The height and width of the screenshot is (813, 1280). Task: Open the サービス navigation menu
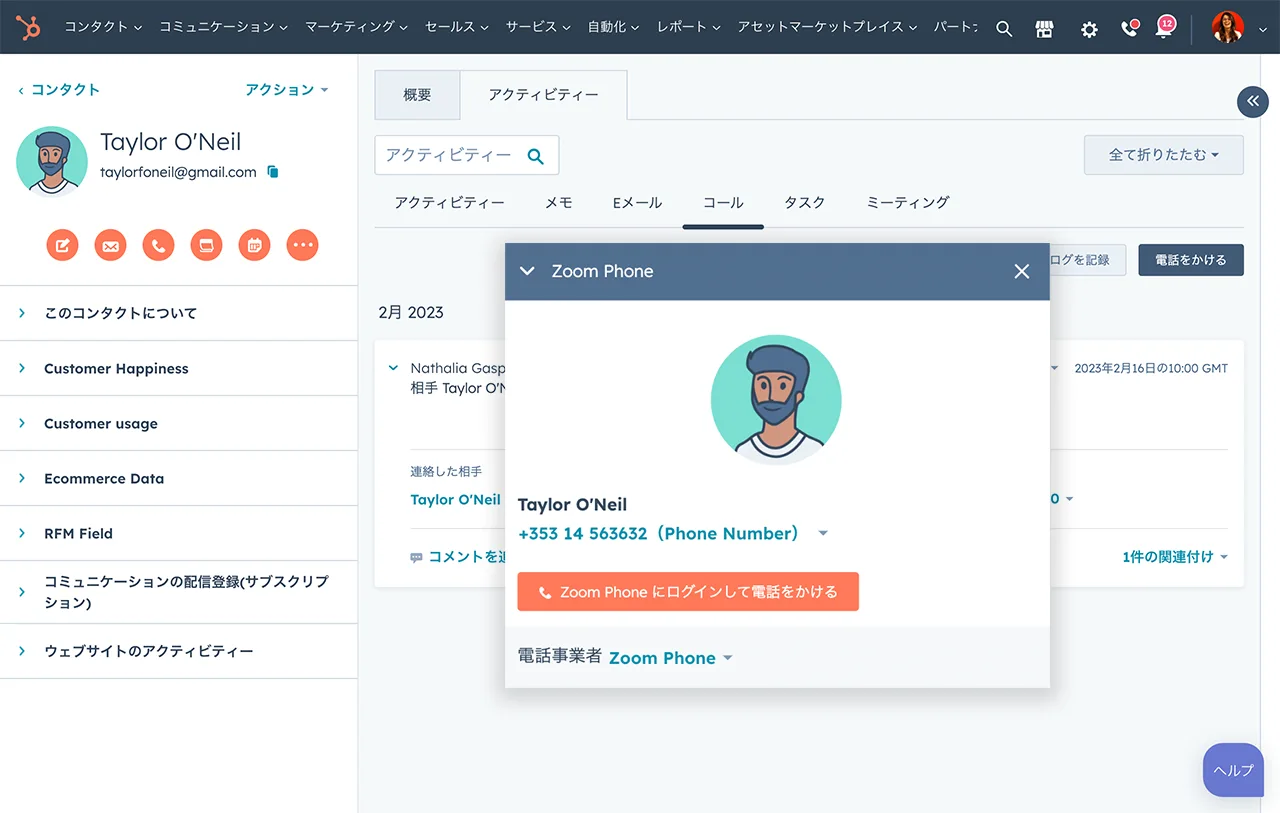538,27
